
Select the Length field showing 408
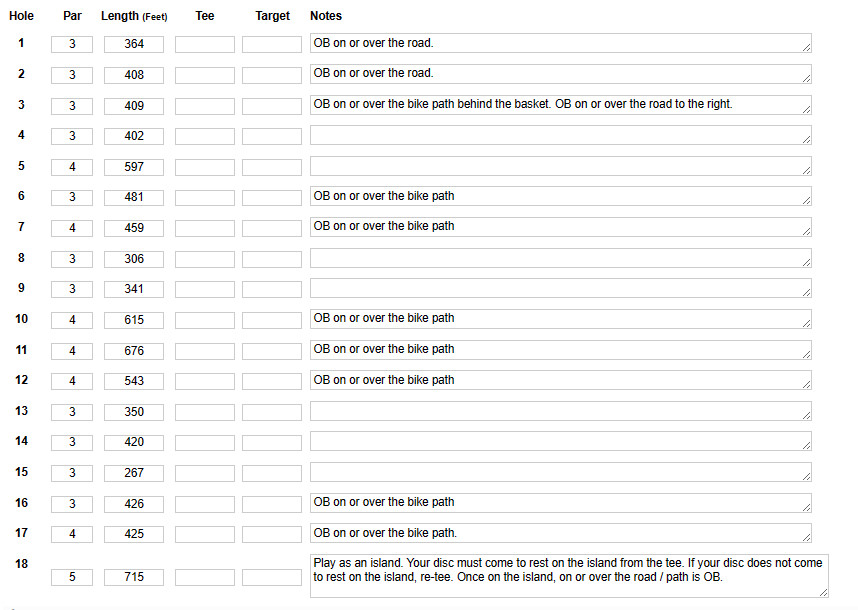click(134, 75)
